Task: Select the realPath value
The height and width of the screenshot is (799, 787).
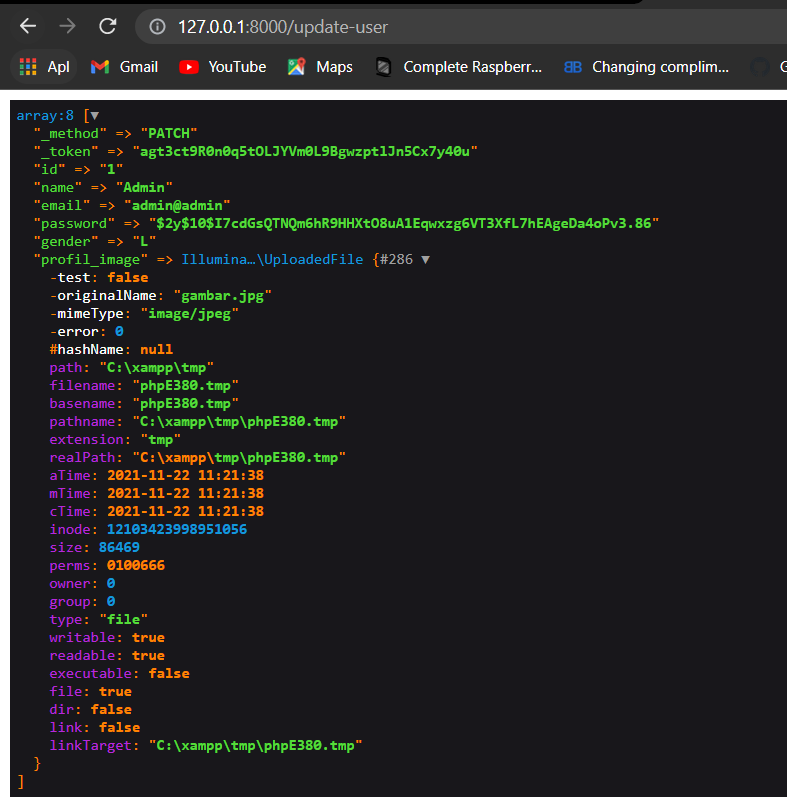Action: pos(239,458)
